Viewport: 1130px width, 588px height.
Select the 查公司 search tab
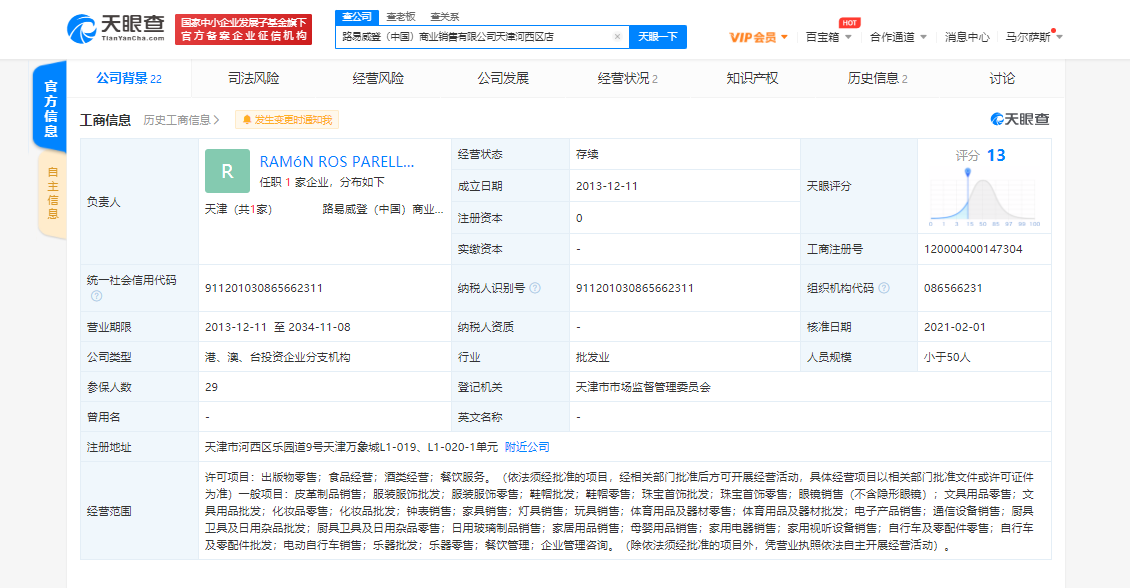pyautogui.click(x=357, y=16)
